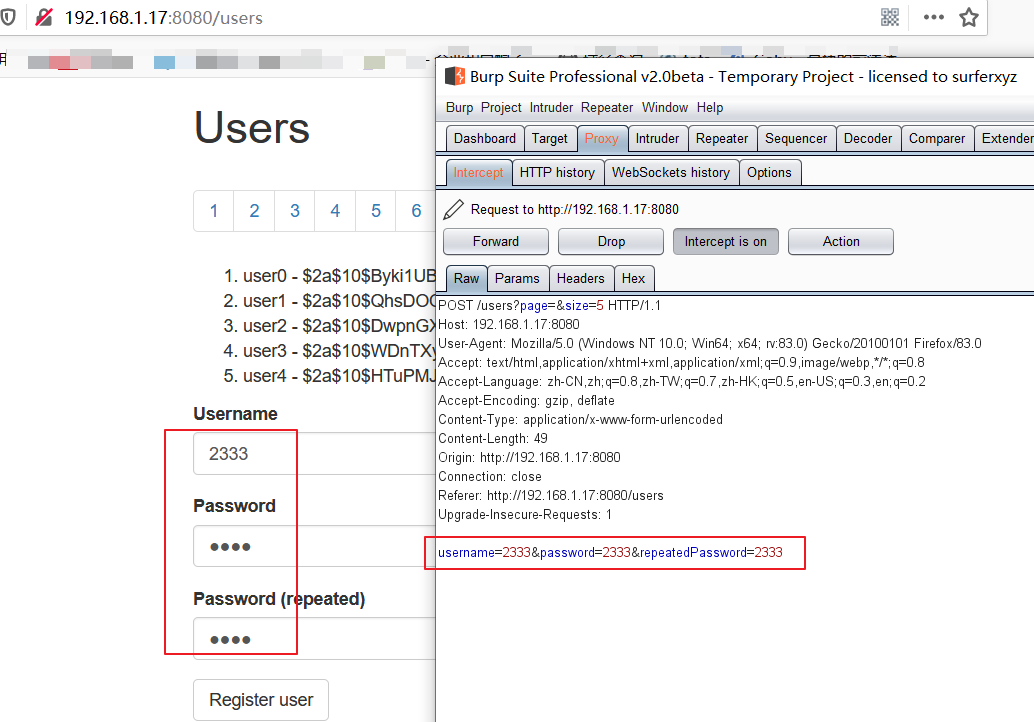Click the Upgrade-Insecure-Requests header line
This screenshot has height=722, width=1034.
pyautogui.click(x=525, y=515)
